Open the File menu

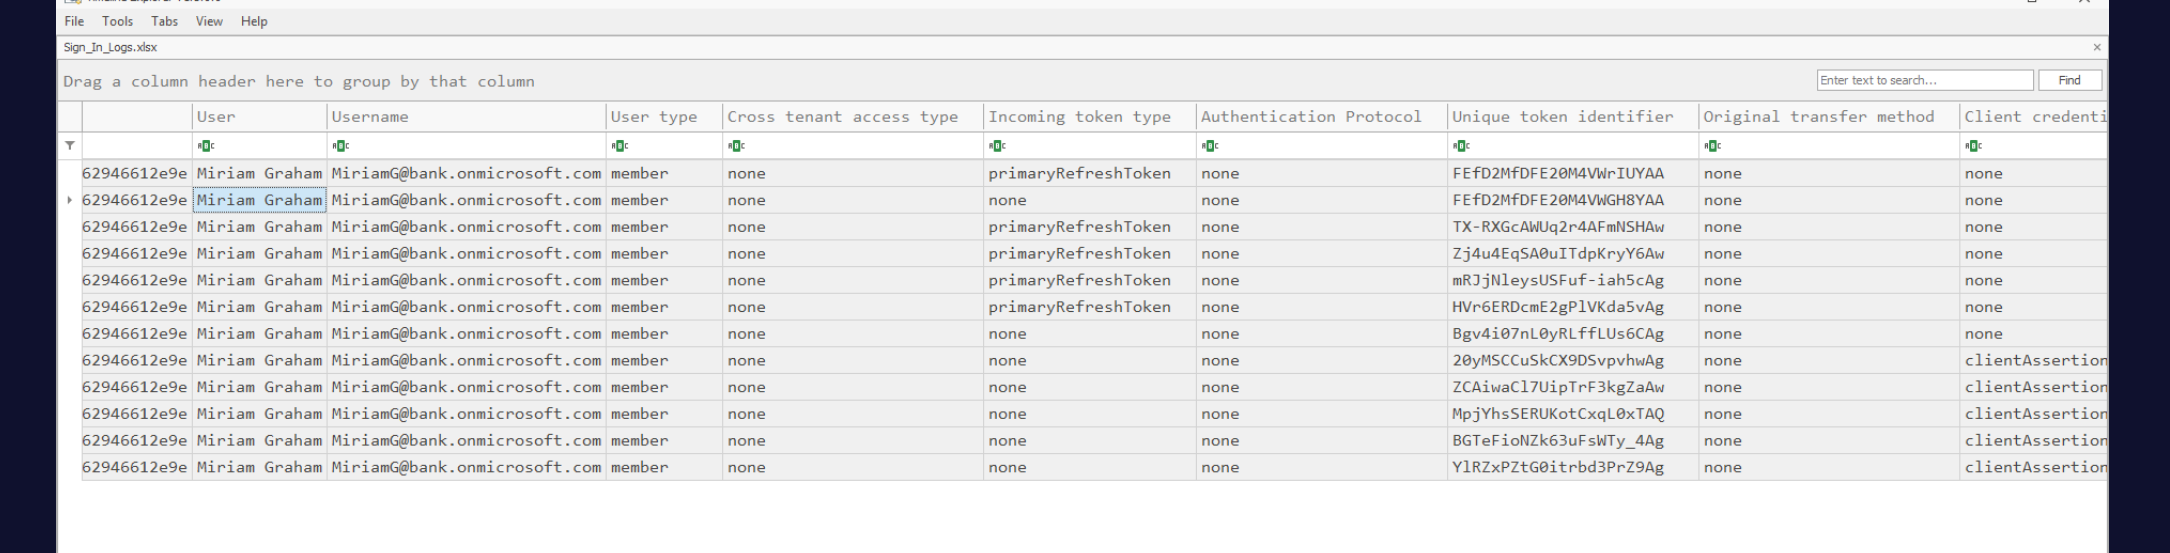(x=74, y=21)
